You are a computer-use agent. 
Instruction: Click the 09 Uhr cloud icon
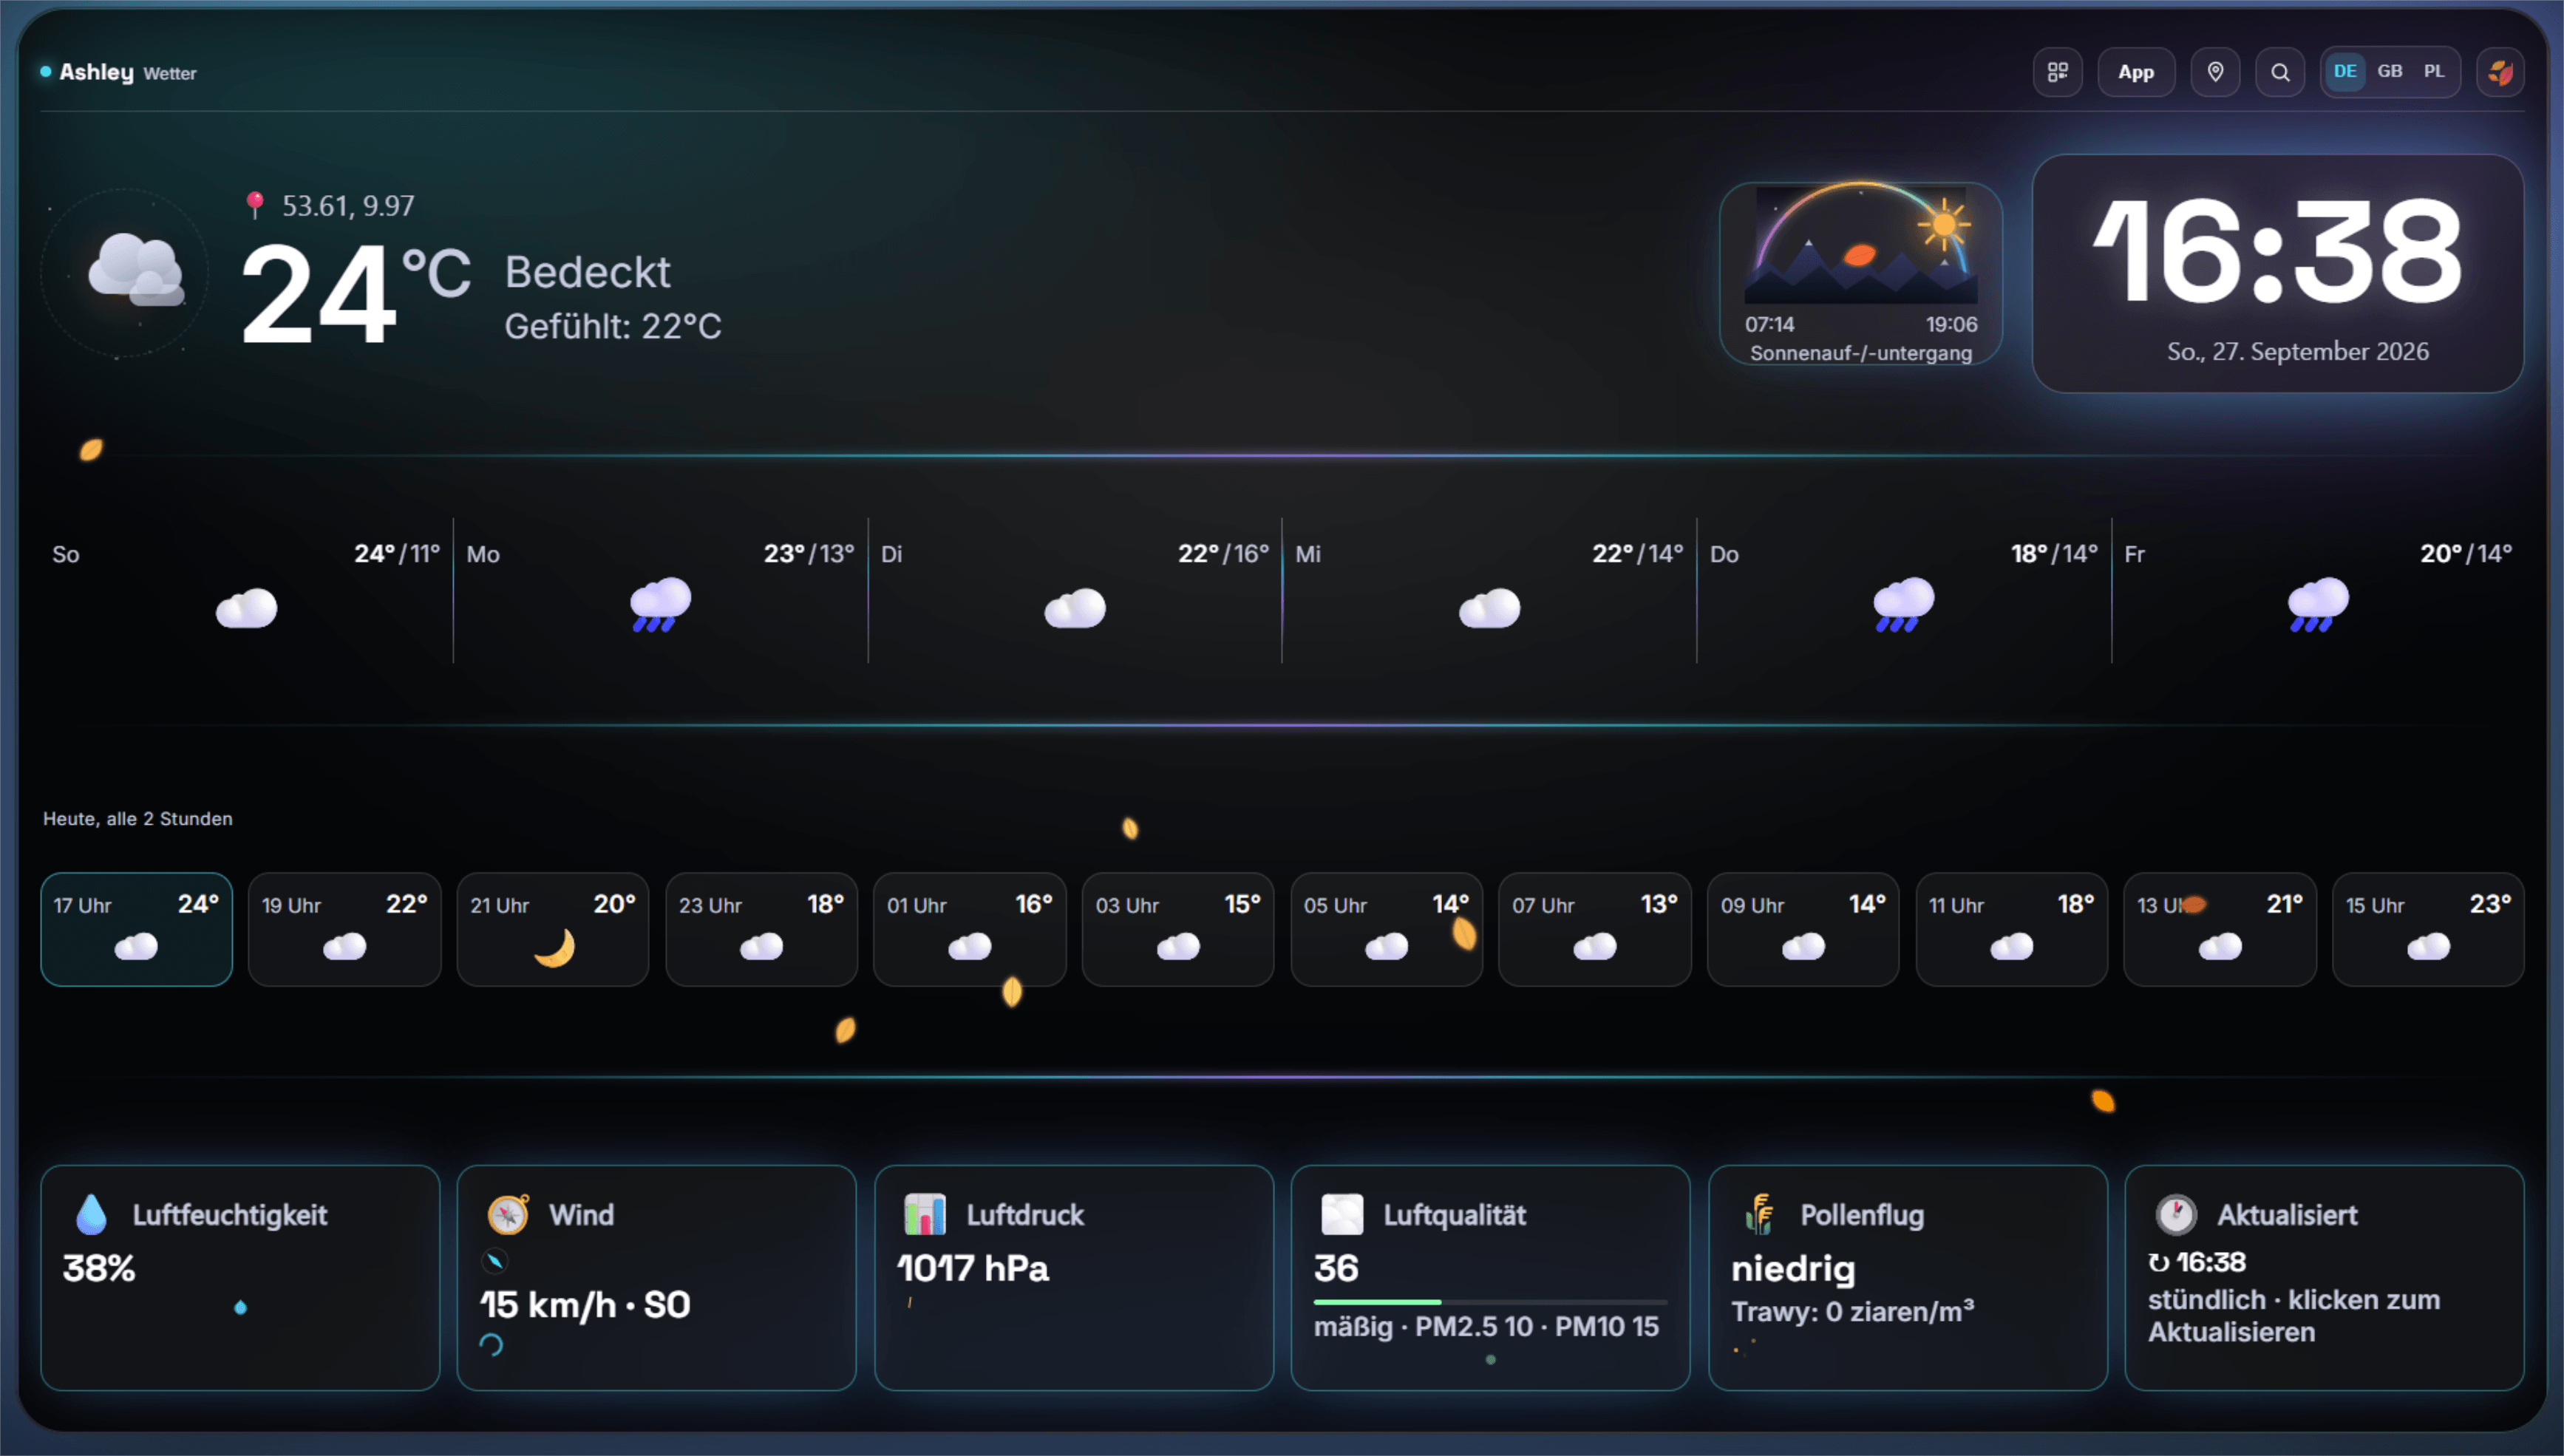[1803, 946]
